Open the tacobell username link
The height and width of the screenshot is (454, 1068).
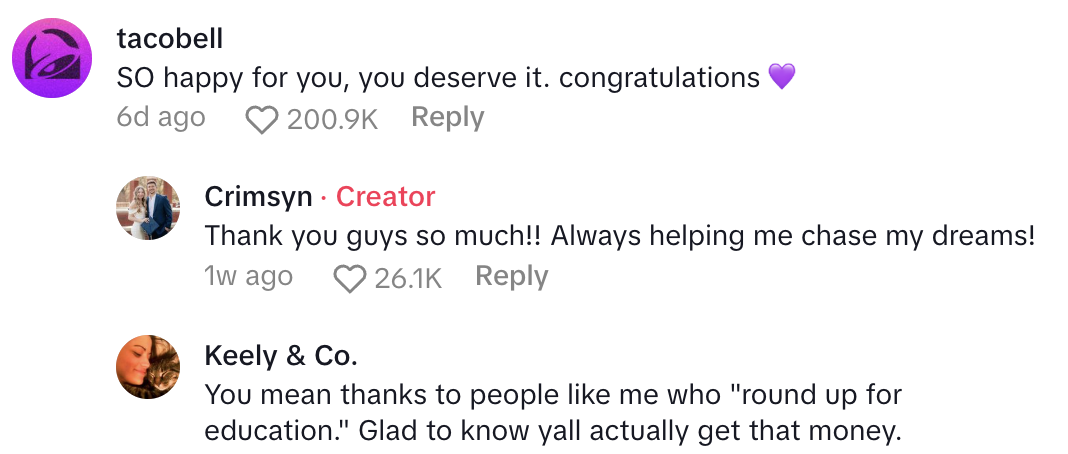click(169, 39)
